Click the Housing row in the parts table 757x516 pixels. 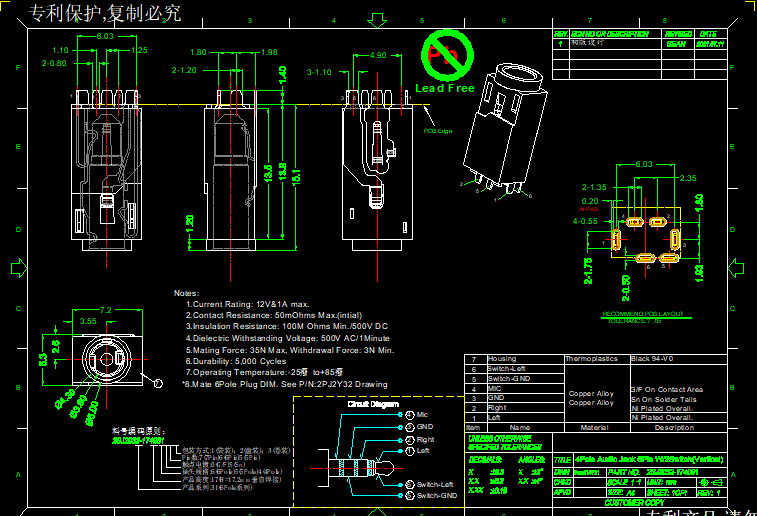pyautogui.click(x=502, y=359)
